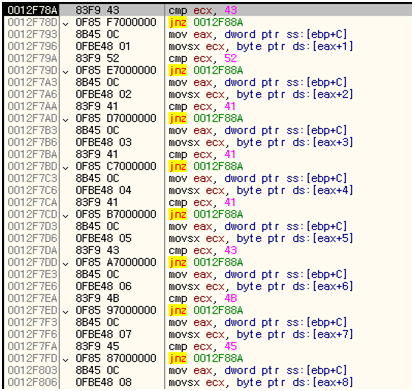
Task: Select bytes 83F9 4B
Action: (x=97, y=298)
